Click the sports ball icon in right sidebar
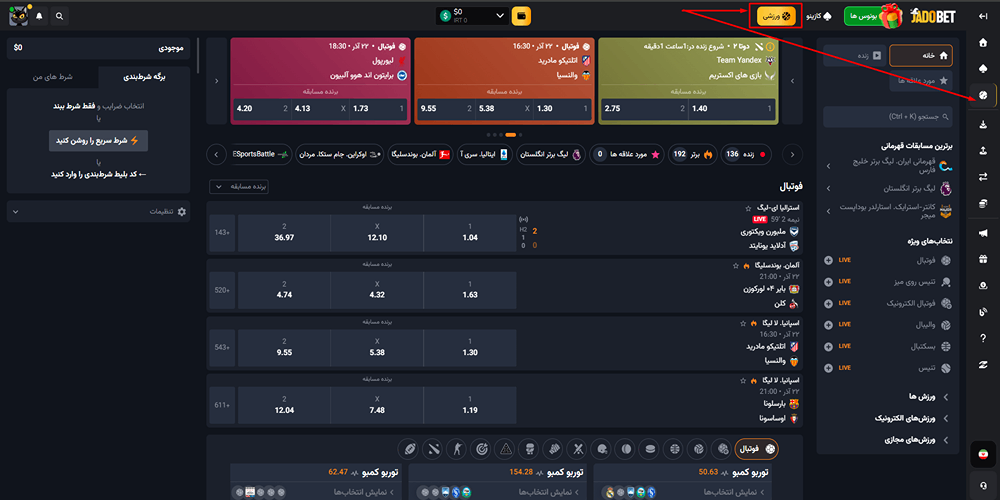This screenshot has width=1000, height=500. (x=983, y=95)
